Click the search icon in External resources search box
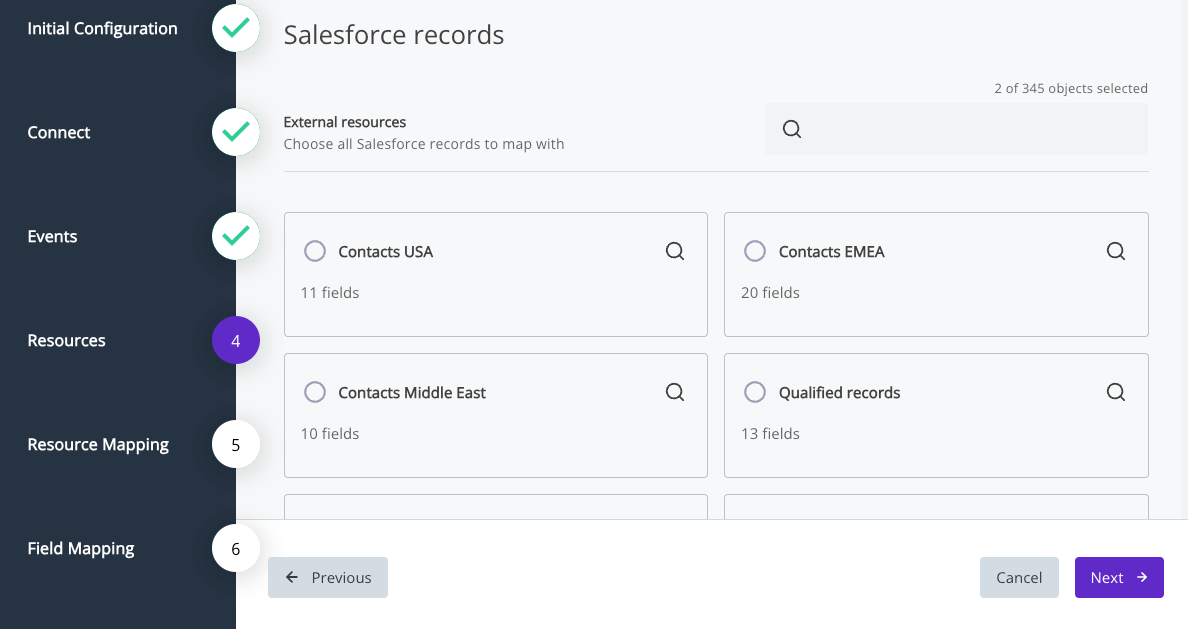The height and width of the screenshot is (629, 1188). [x=792, y=129]
